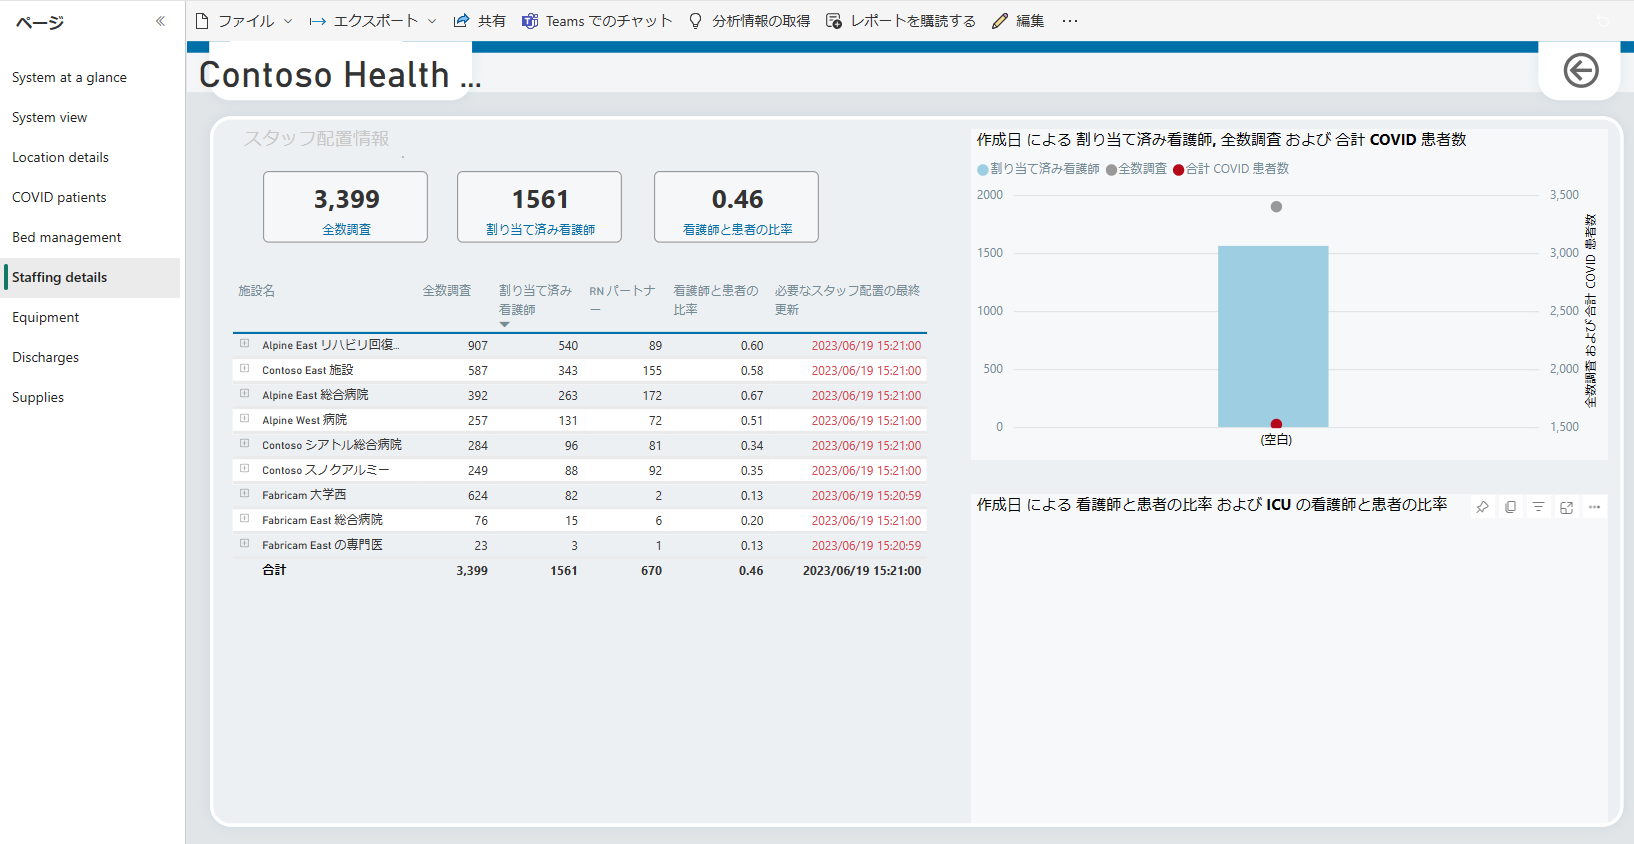The height and width of the screenshot is (844, 1634).
Task: Select the gray data point above bar
Action: (x=1276, y=207)
